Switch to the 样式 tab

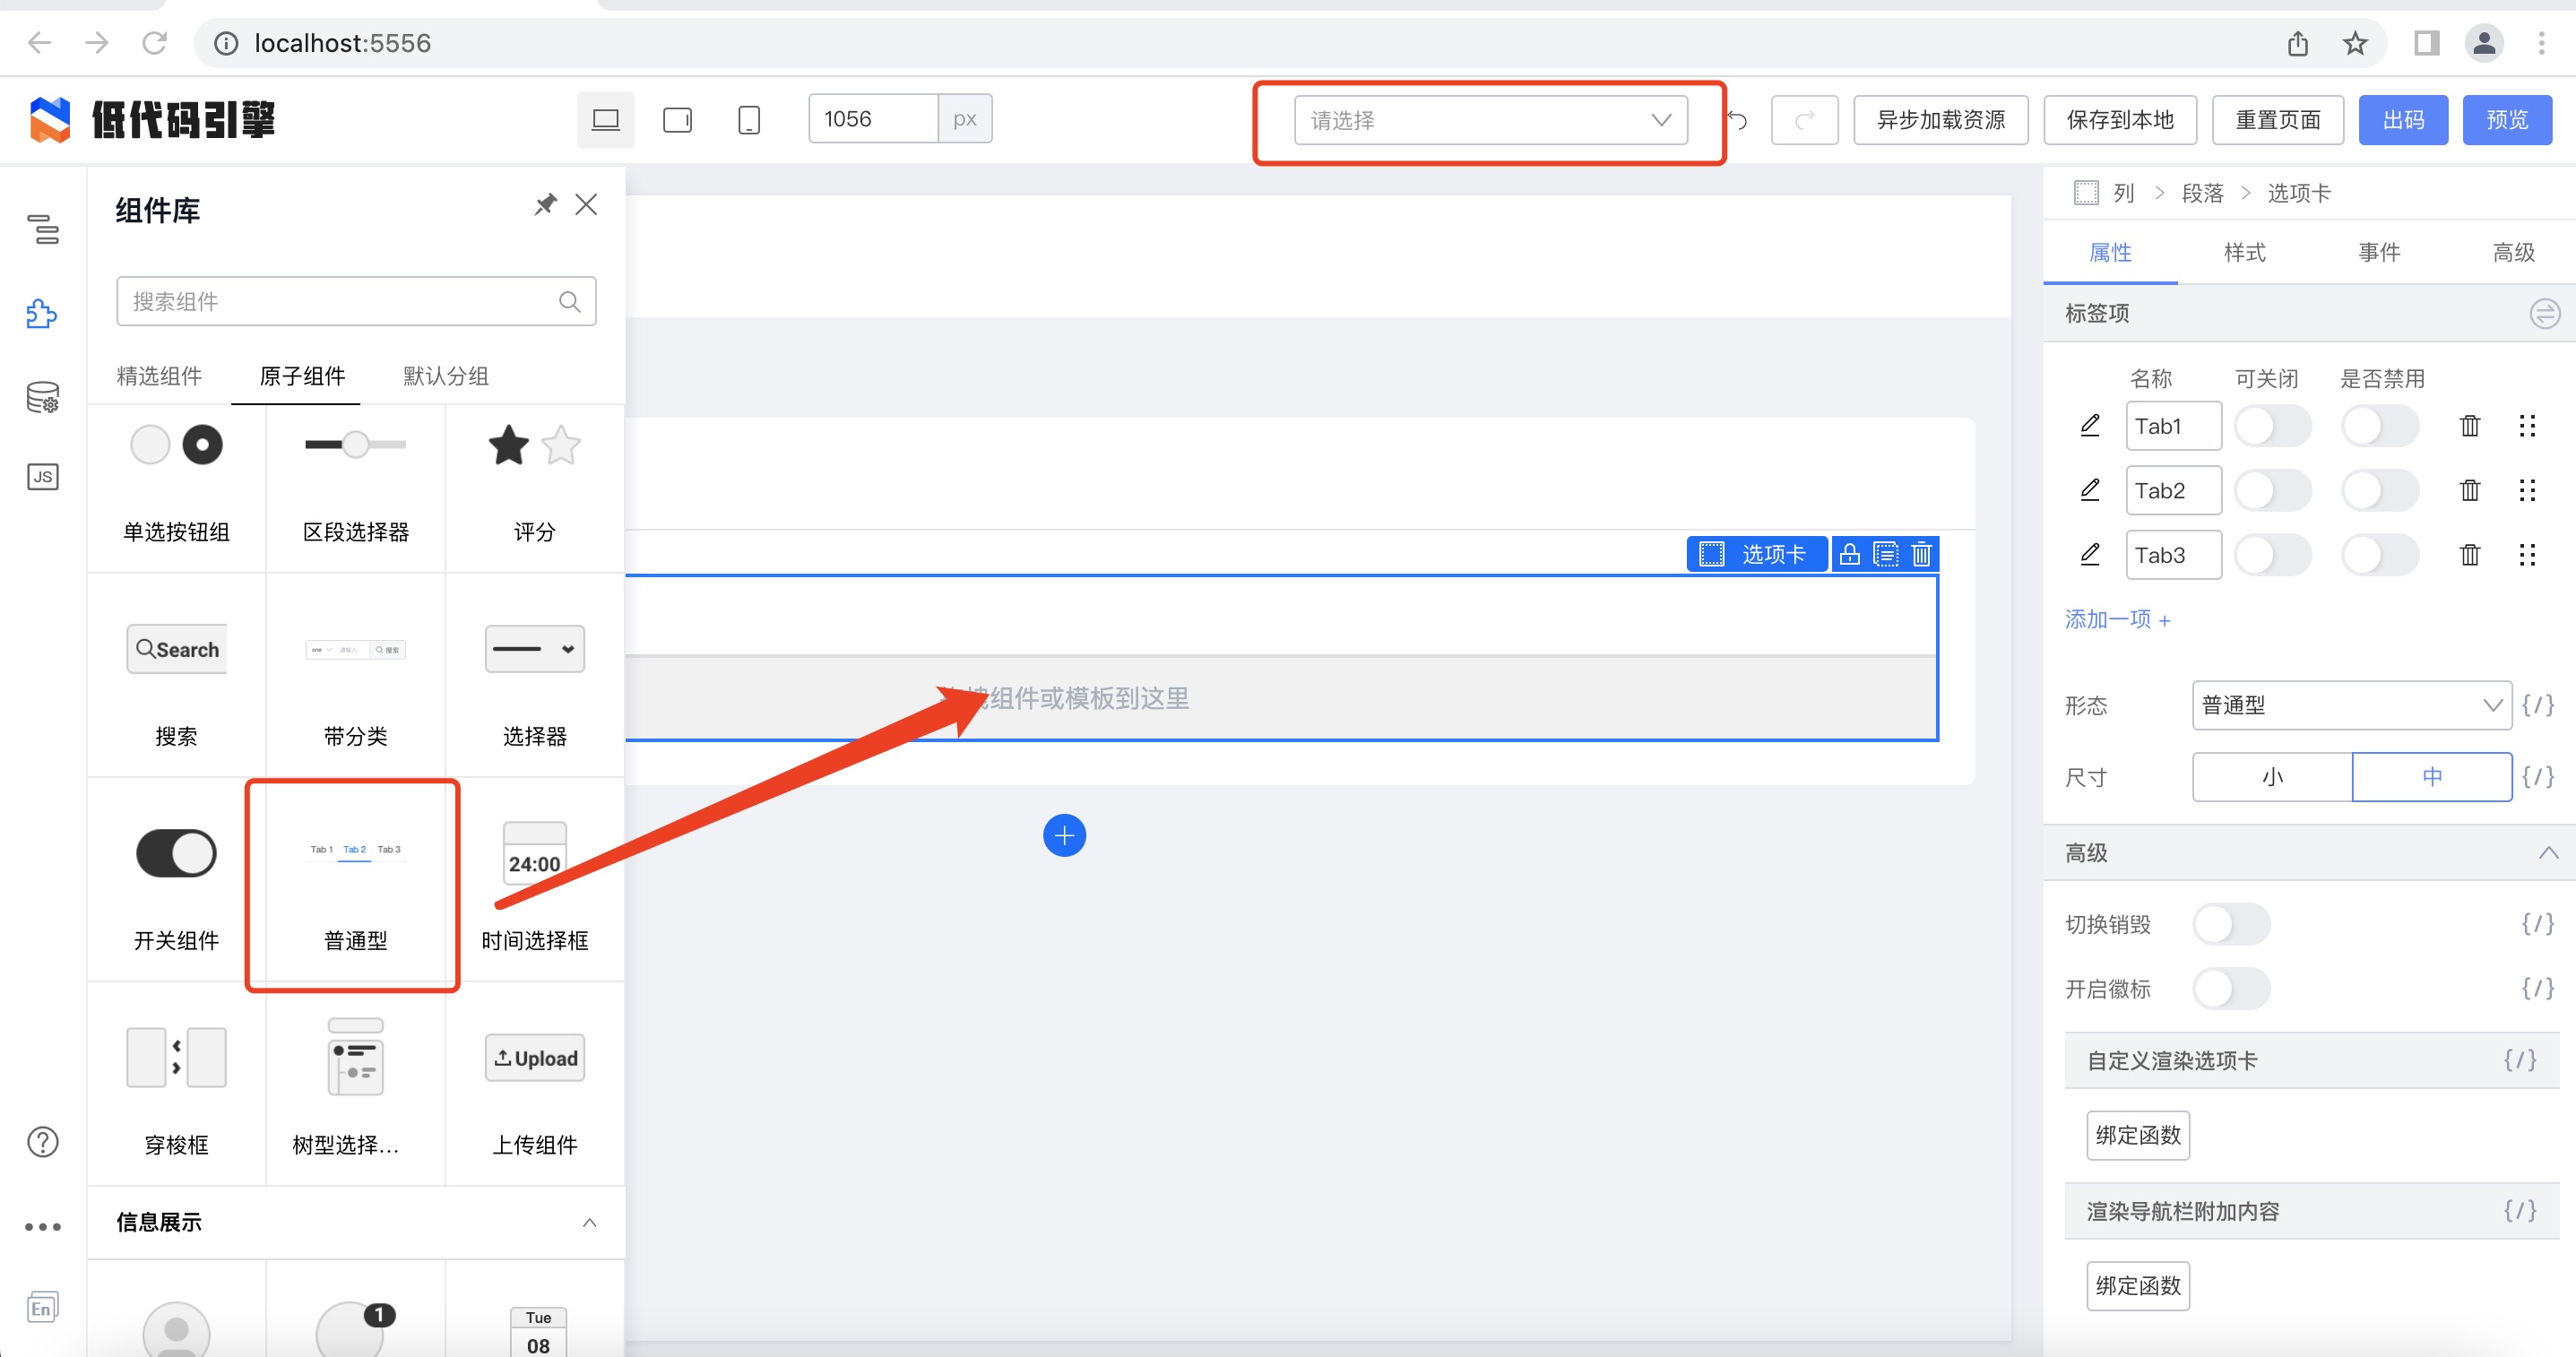(2244, 252)
